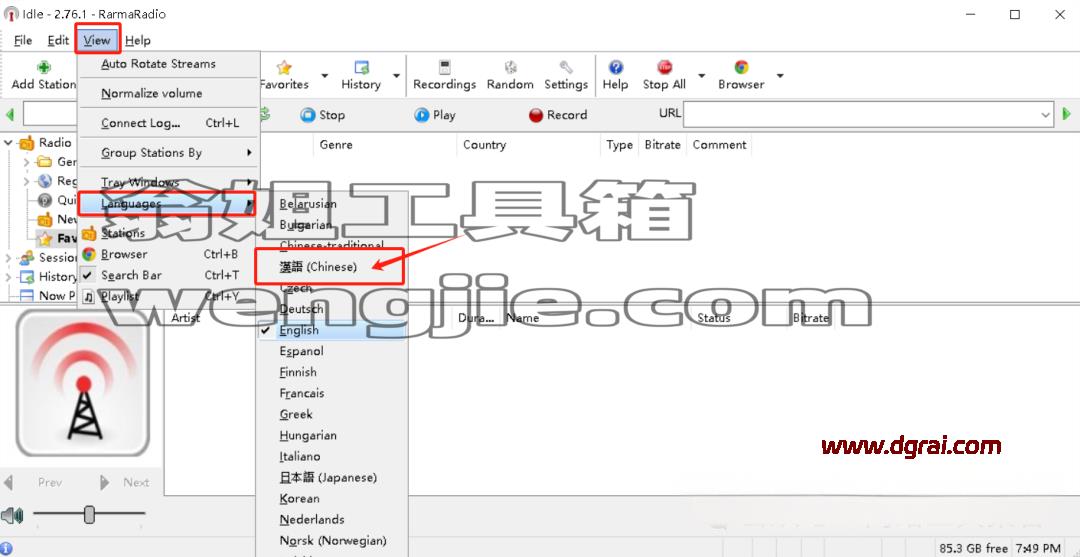Open the History toolbar icon
Image resolution: width=1080 pixels, height=557 pixels.
362,67
